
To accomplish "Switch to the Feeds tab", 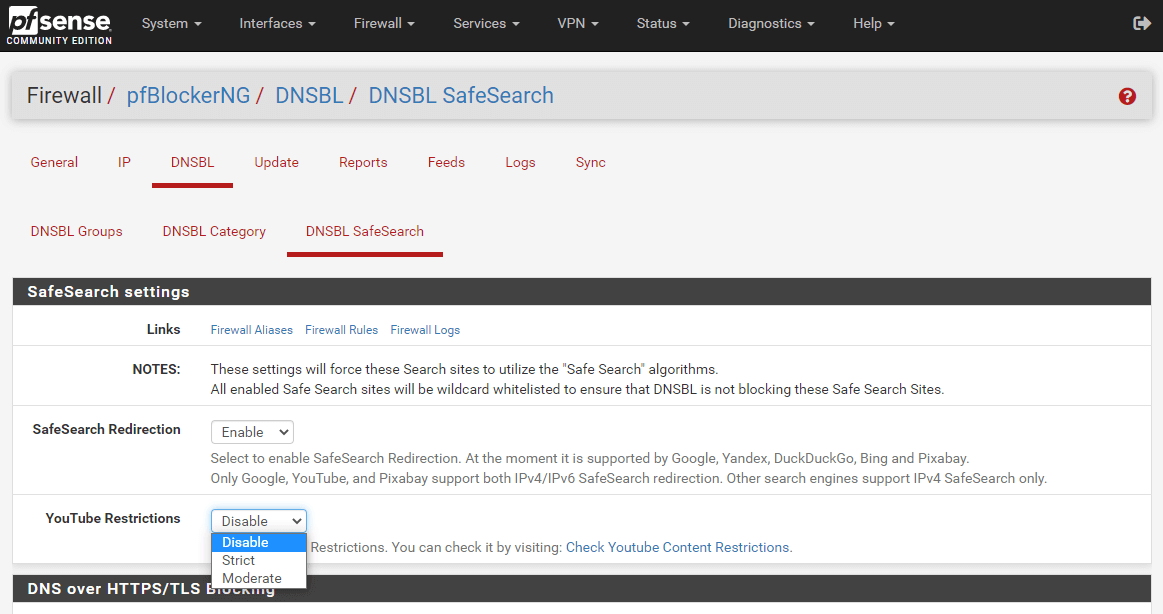I will coord(446,162).
